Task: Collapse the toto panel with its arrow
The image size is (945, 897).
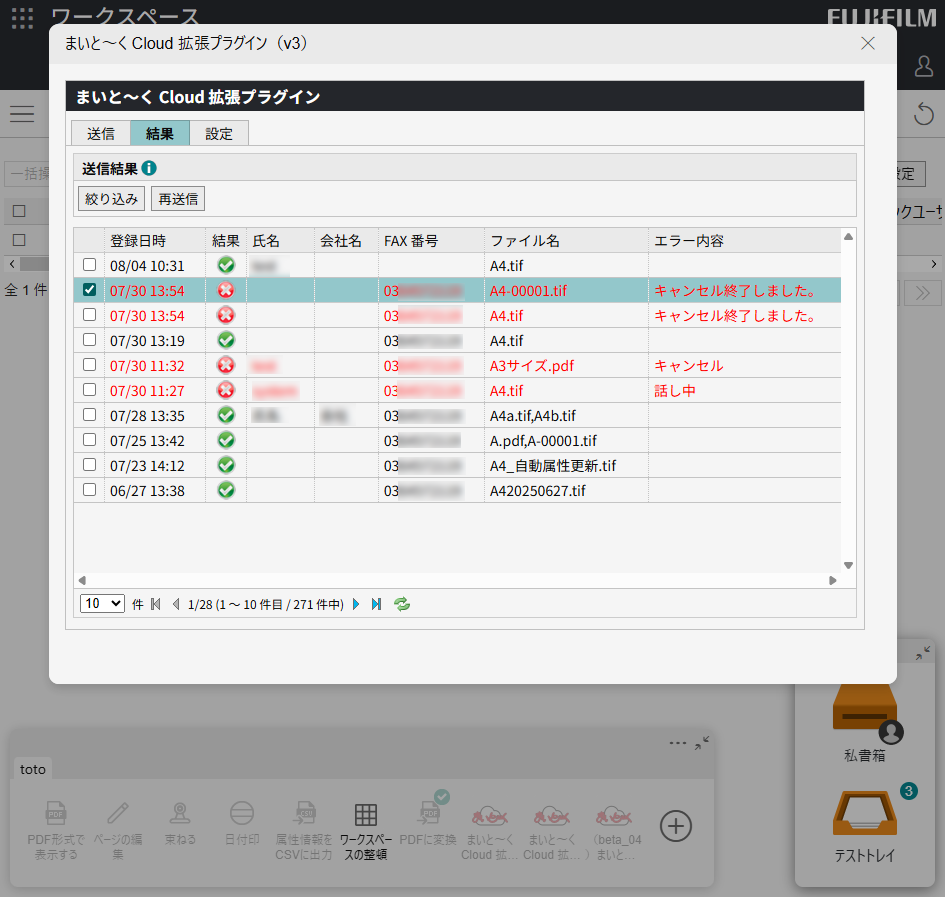Action: click(x=703, y=742)
